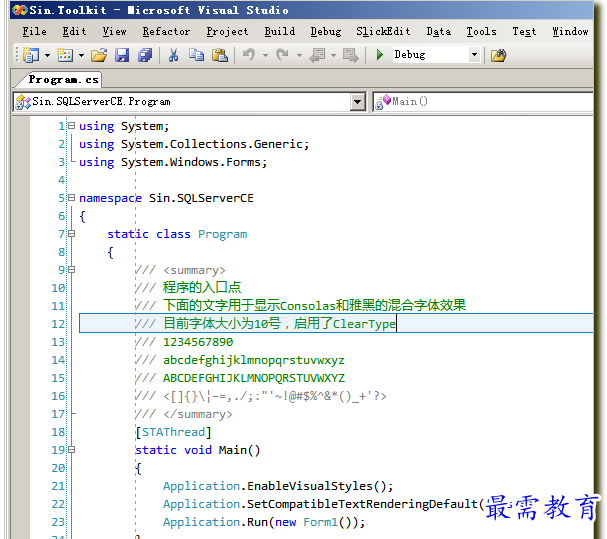The width and height of the screenshot is (607, 539).
Task: Click 'namespace' keyword on line 5
Action: coord(110,198)
